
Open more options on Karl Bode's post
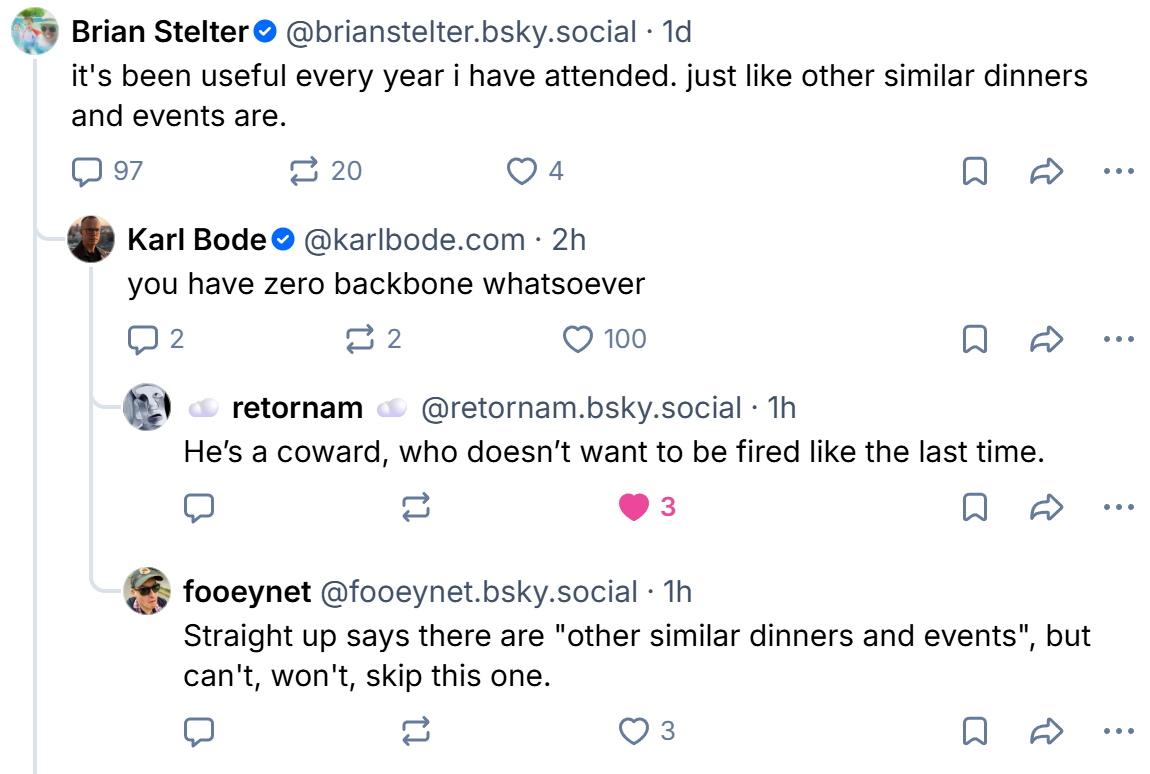[1118, 340]
